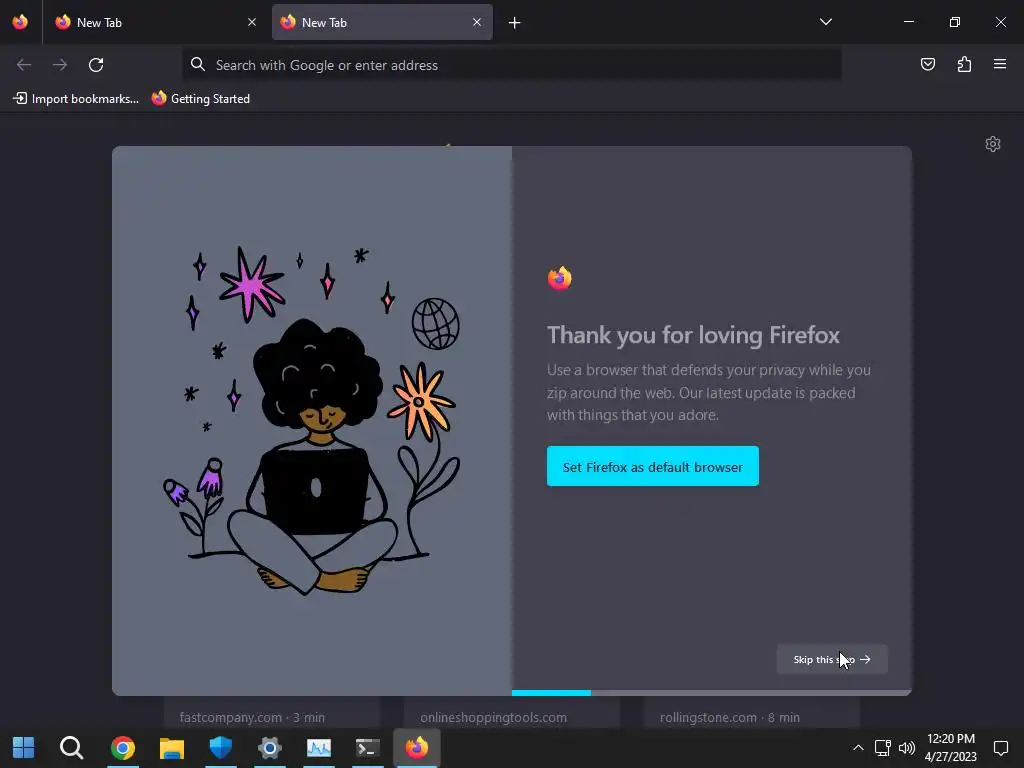
Task: Click the onboarding illustration of a person
Action: [312, 420]
